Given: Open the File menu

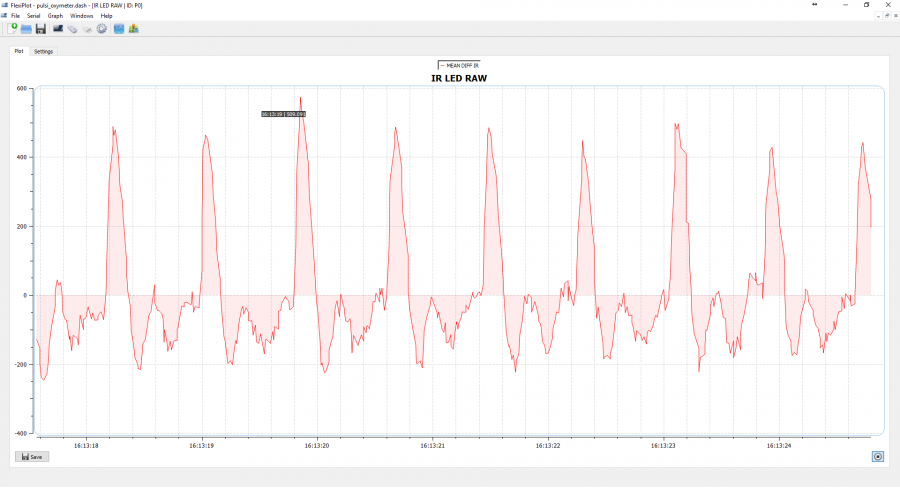Looking at the screenshot, I should (15, 16).
